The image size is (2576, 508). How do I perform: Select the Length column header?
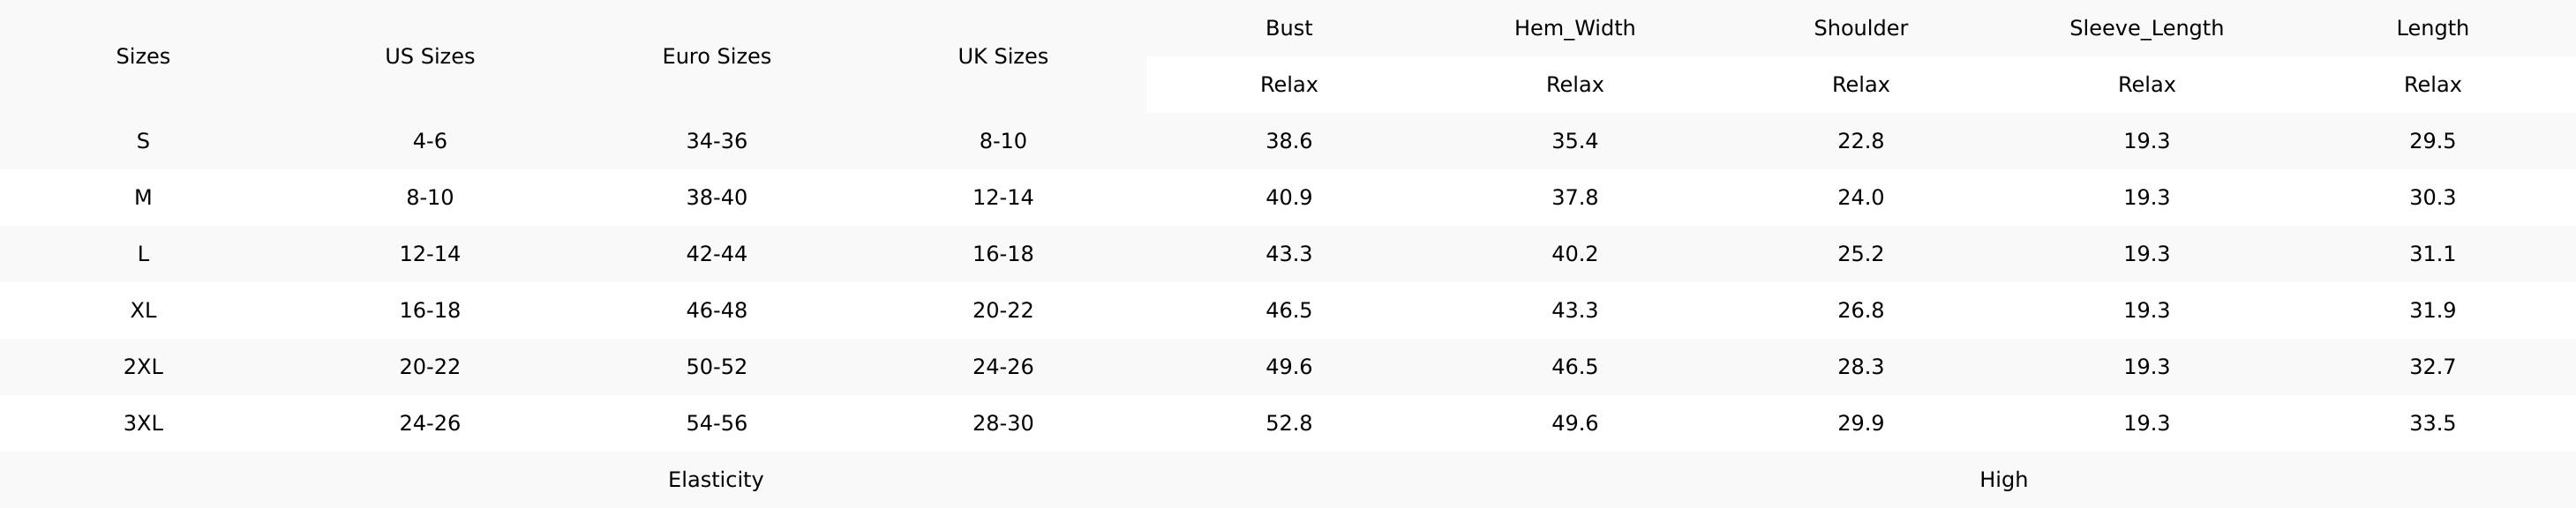tap(2432, 28)
